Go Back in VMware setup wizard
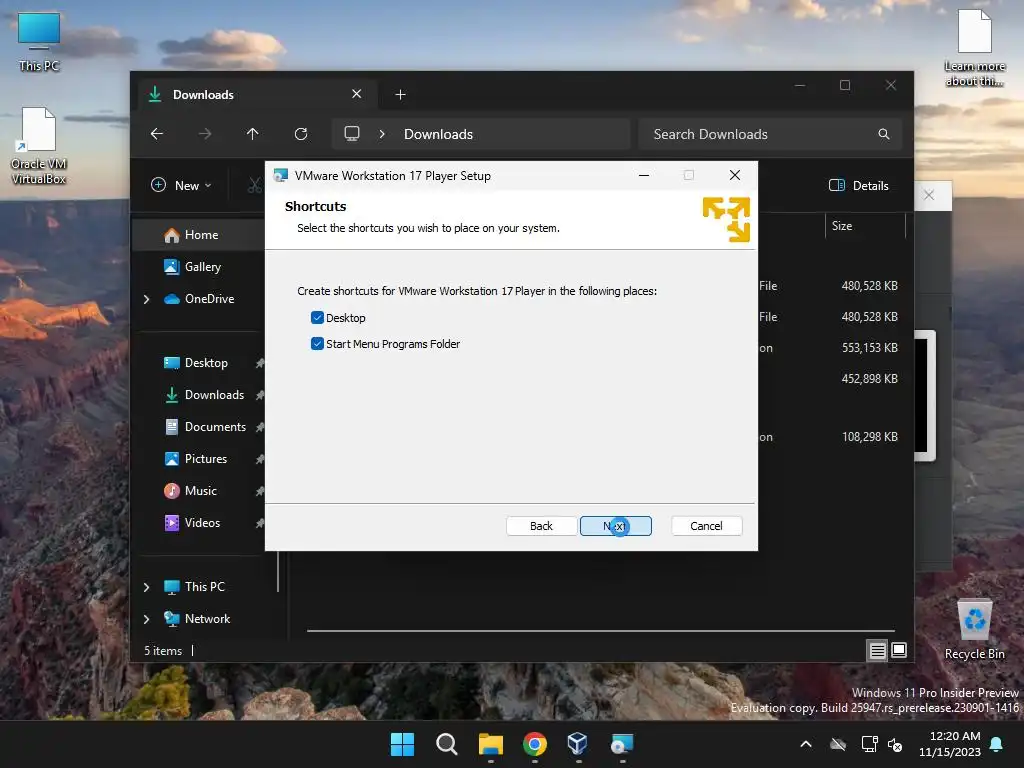This screenshot has height=768, width=1024. pos(541,526)
